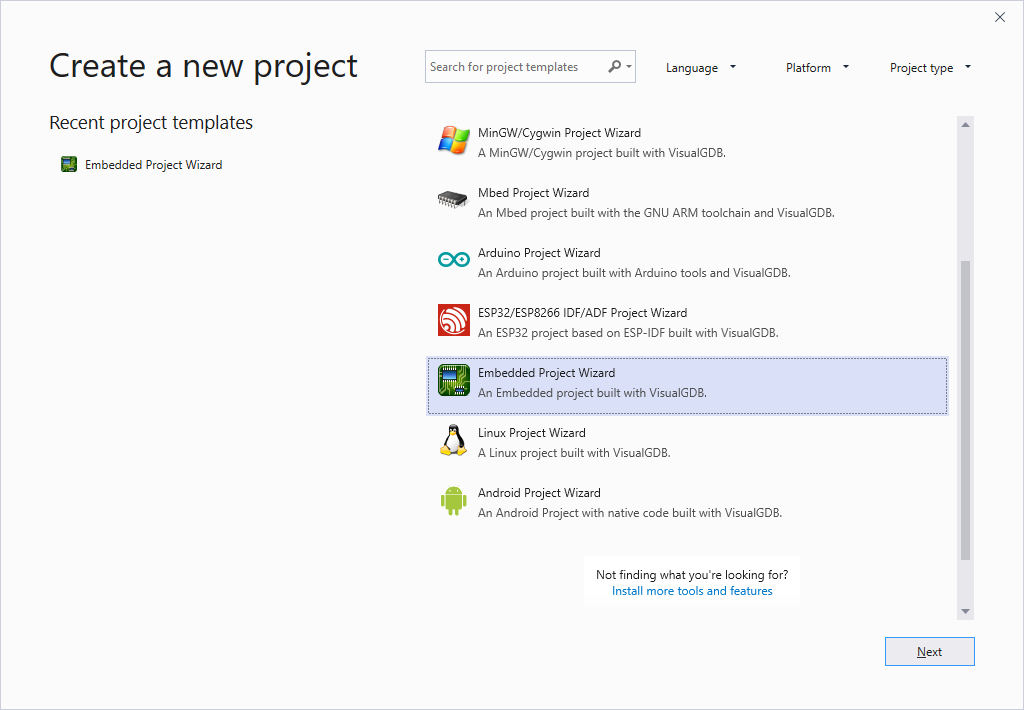Viewport: 1024px width, 710px height.
Task: Click 'An ESP32 project based on ESP-IDF' description
Action: (x=628, y=333)
